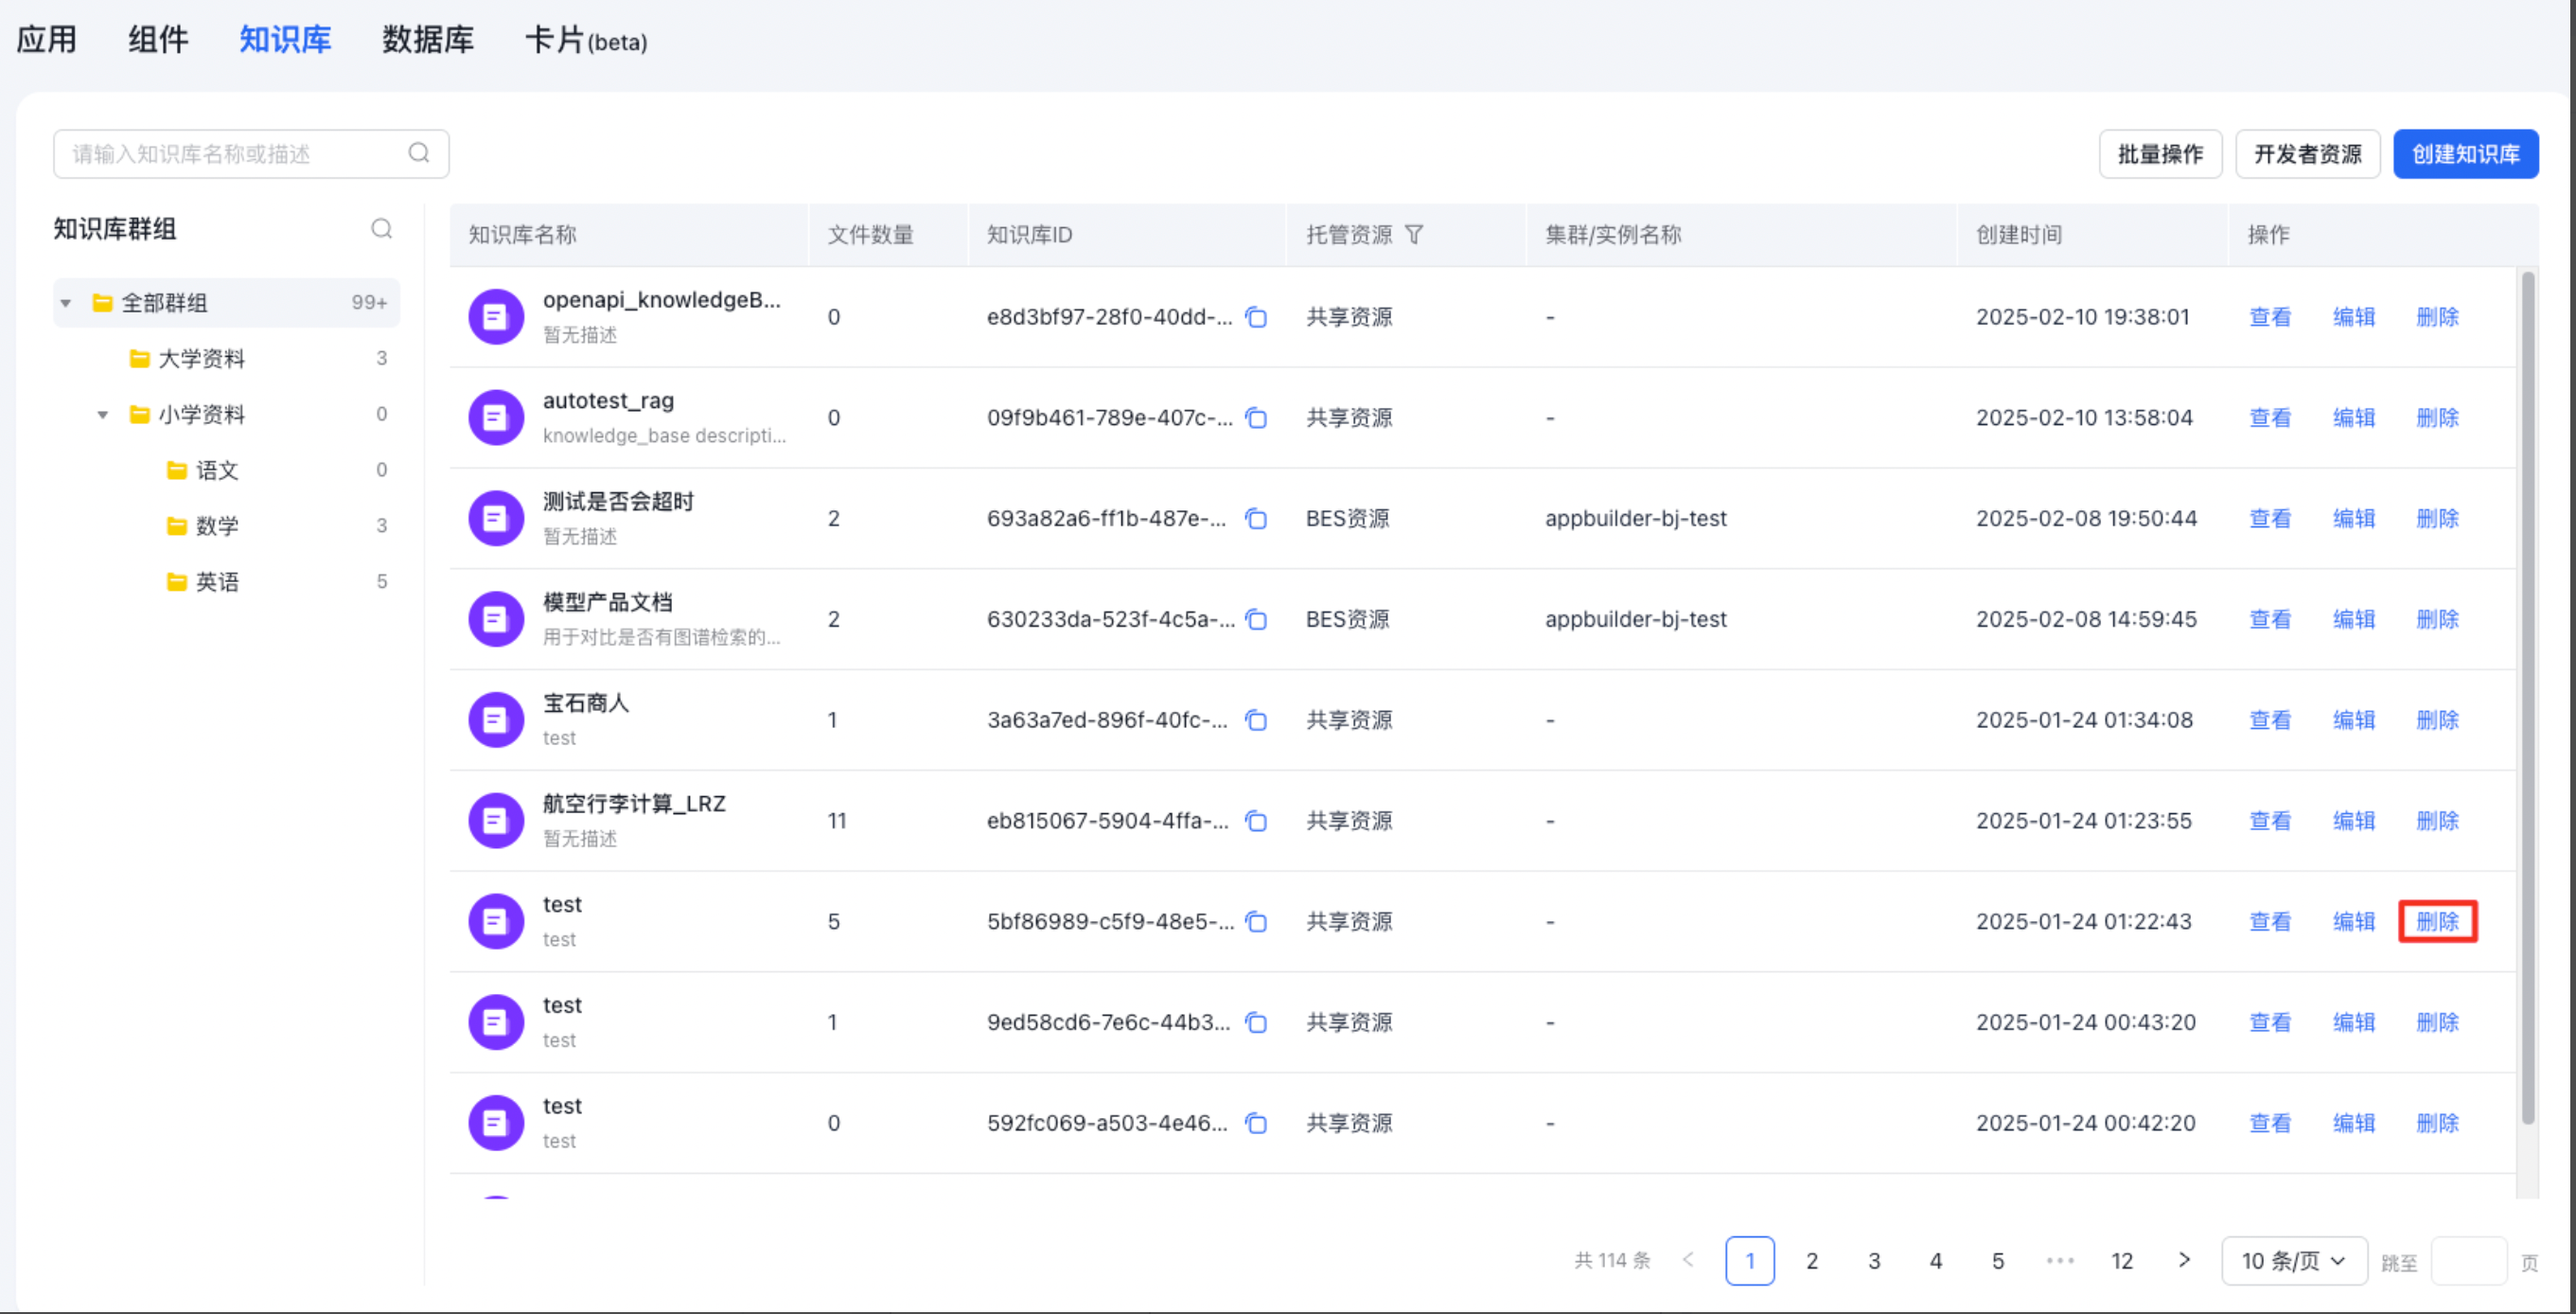The image size is (2576, 1314).
Task: Go to page 12
Action: 2122,1261
